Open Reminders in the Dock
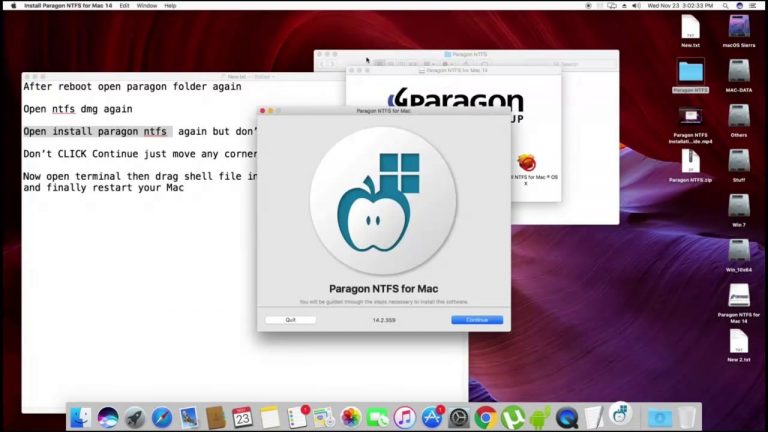 [x=297, y=418]
